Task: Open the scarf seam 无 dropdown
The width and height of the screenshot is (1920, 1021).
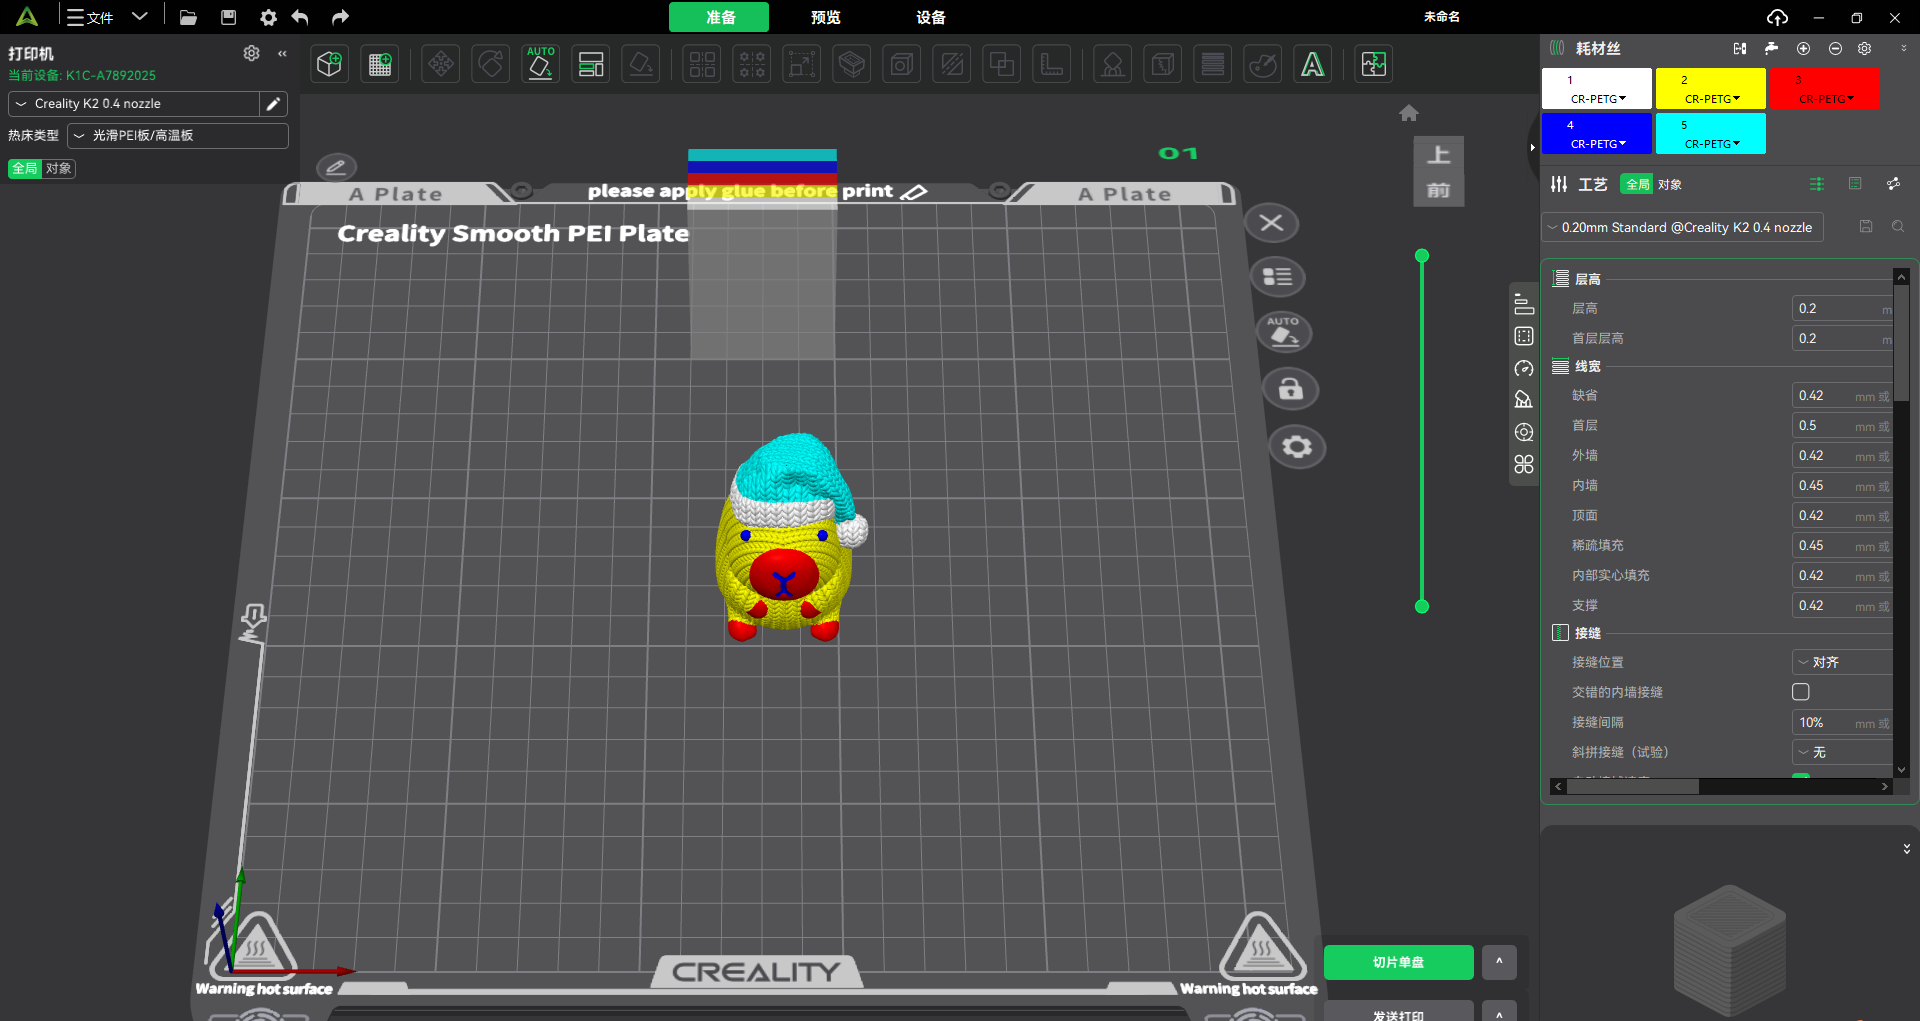Action: click(1842, 752)
